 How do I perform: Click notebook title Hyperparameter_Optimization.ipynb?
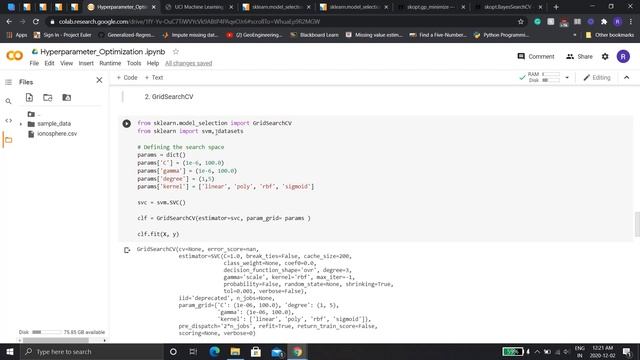point(102,52)
